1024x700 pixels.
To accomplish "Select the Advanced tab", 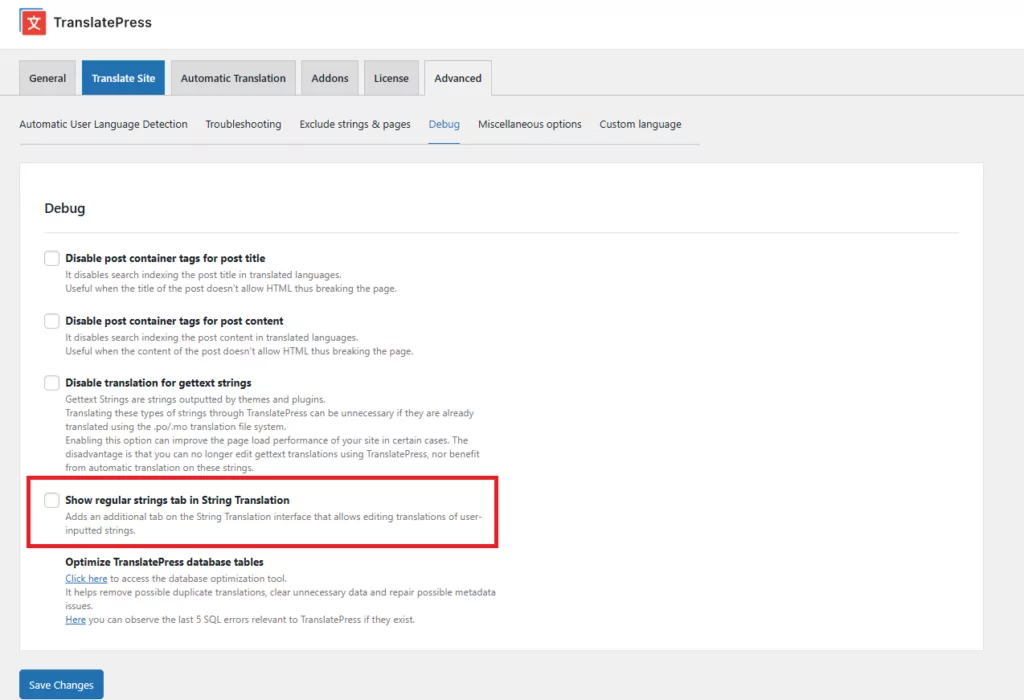I will tap(458, 78).
